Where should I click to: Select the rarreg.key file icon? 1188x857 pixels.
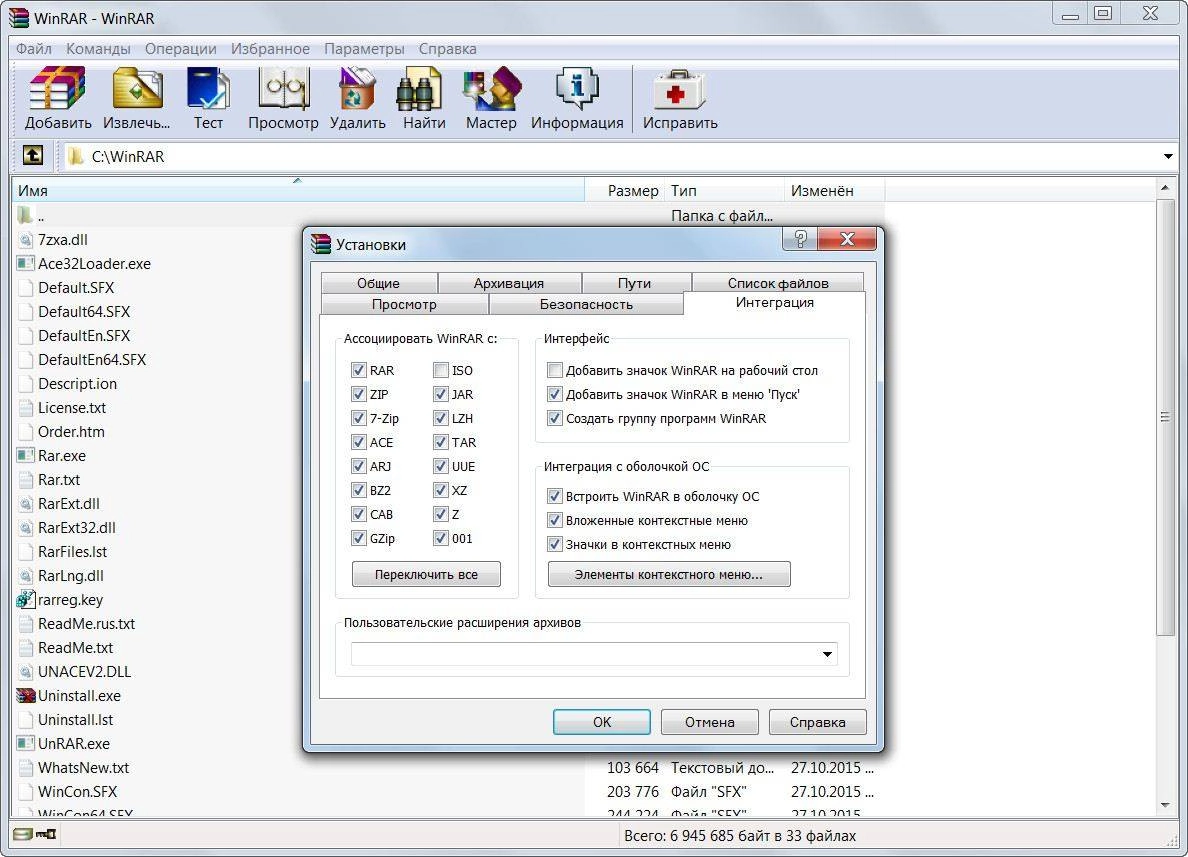click(x=26, y=599)
